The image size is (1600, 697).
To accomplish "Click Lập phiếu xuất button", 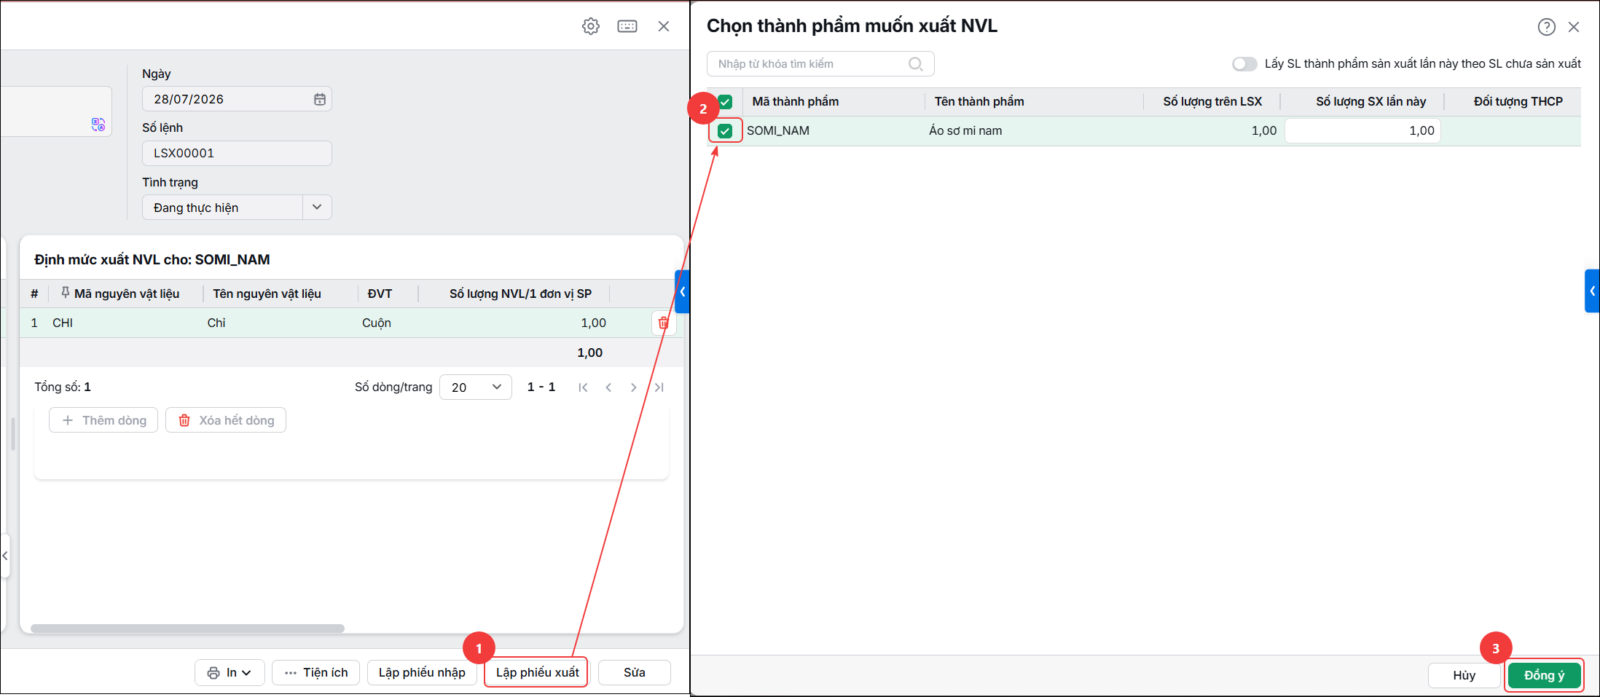I will [537, 673].
